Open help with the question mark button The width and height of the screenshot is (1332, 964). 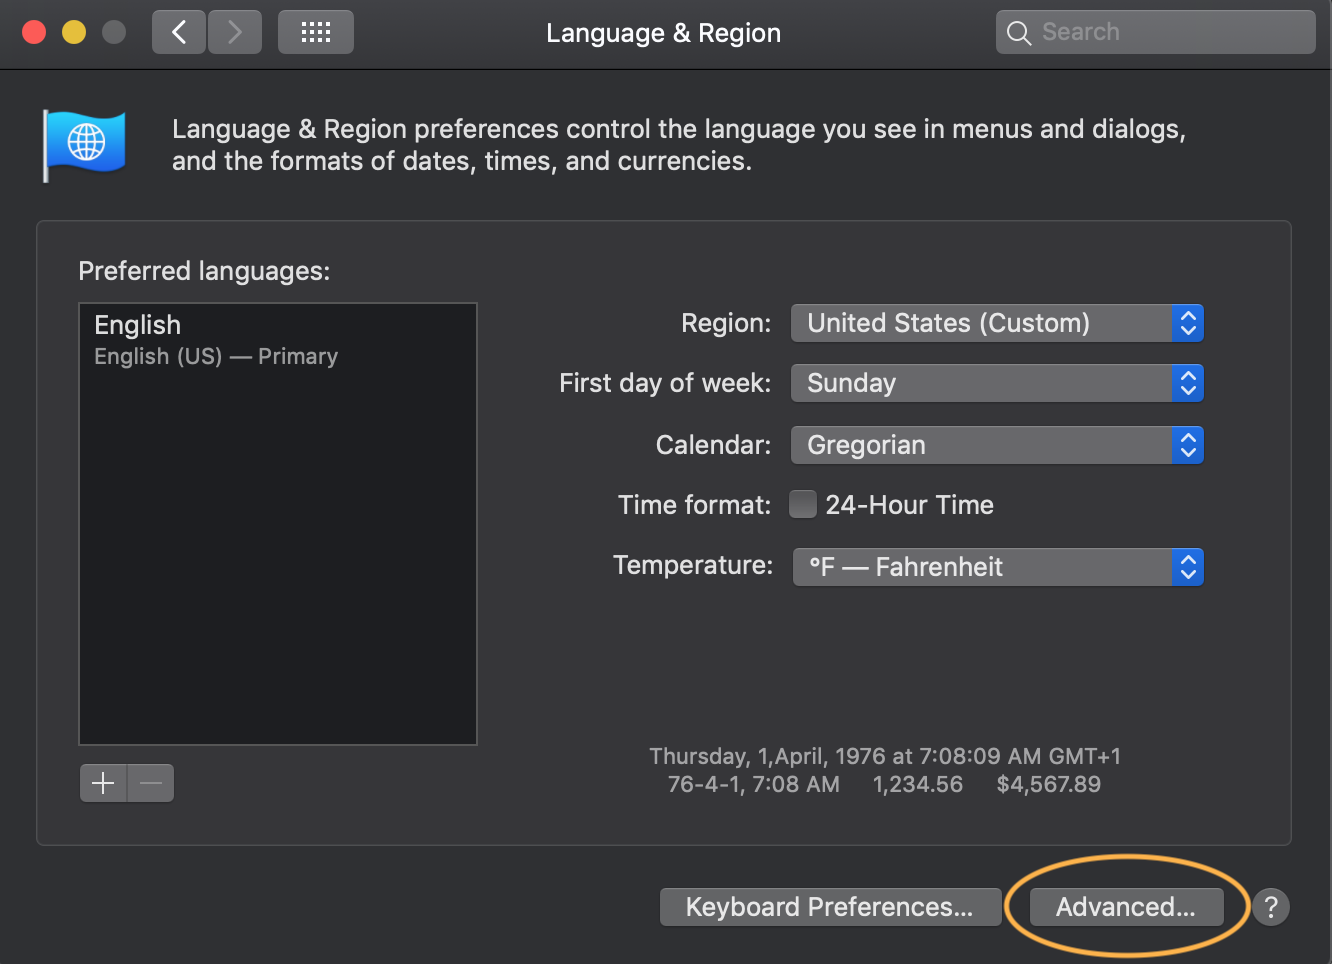[1271, 907]
